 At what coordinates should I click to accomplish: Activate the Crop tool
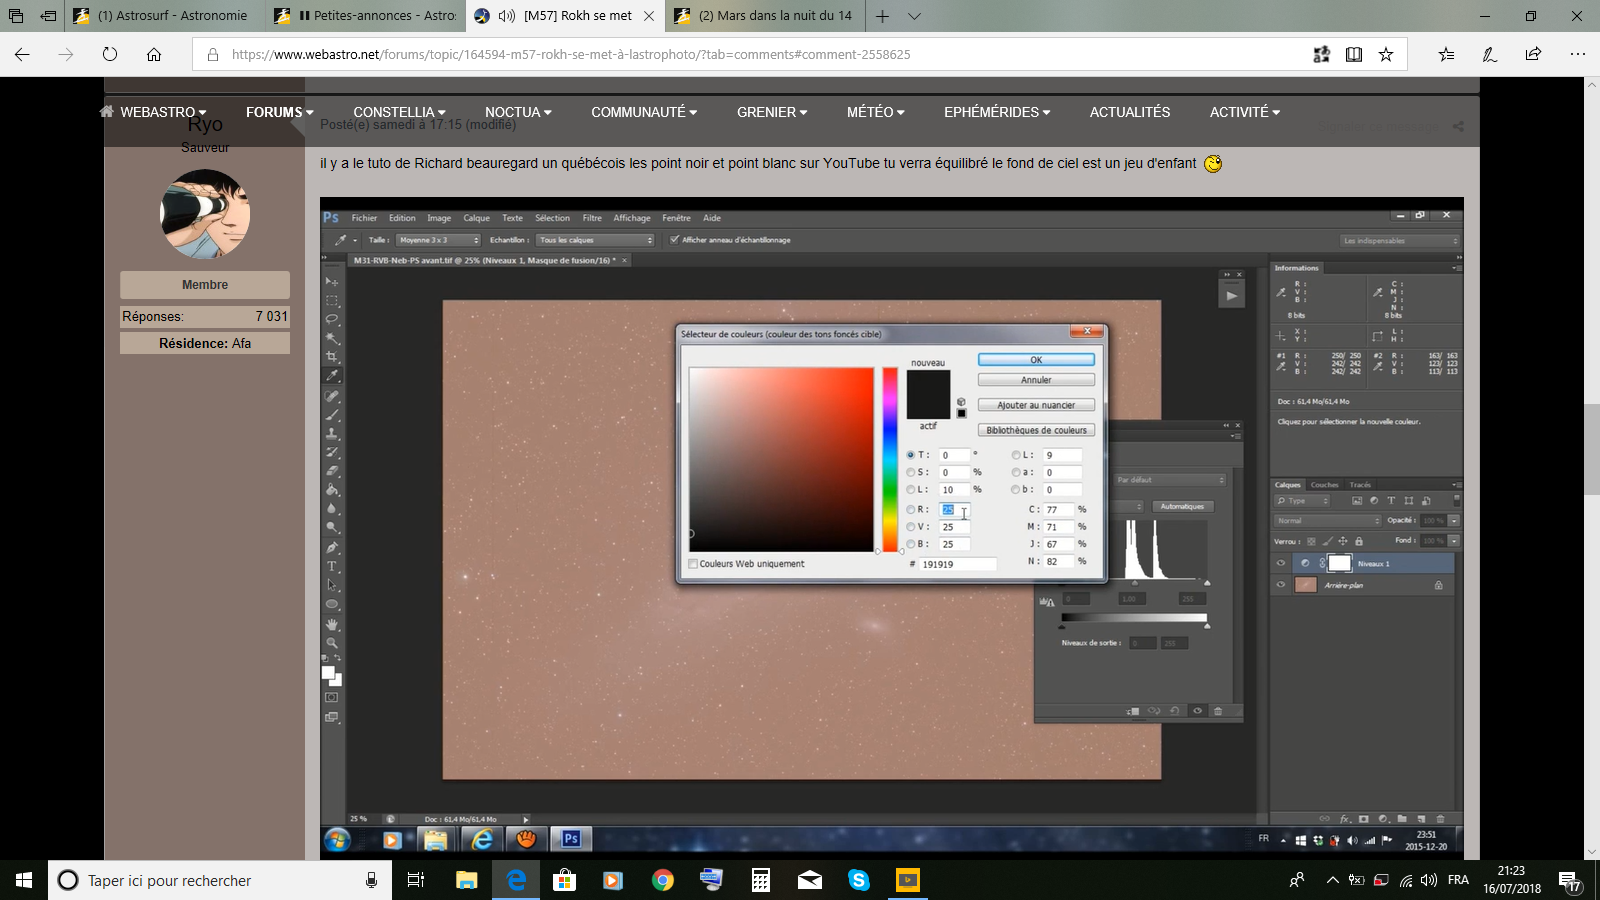pyautogui.click(x=332, y=357)
